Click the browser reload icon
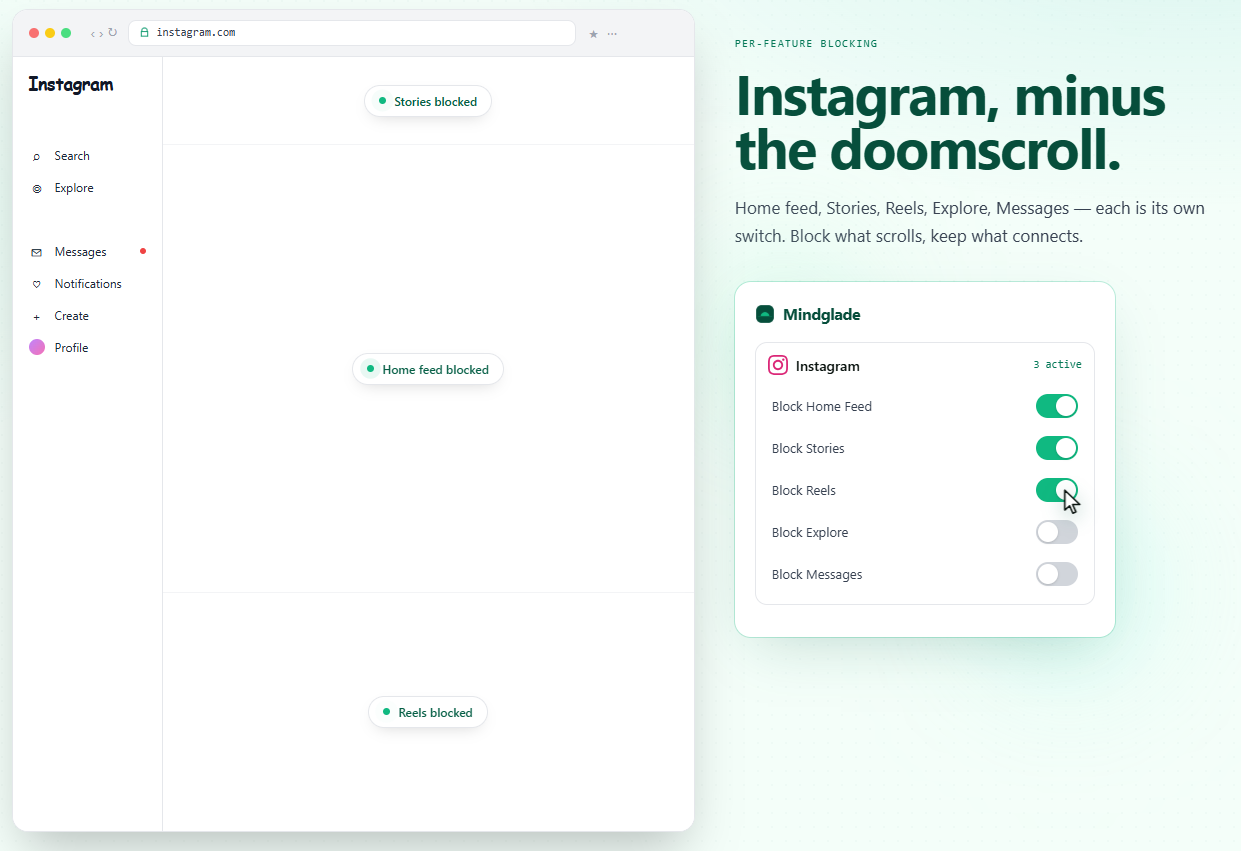 [112, 33]
